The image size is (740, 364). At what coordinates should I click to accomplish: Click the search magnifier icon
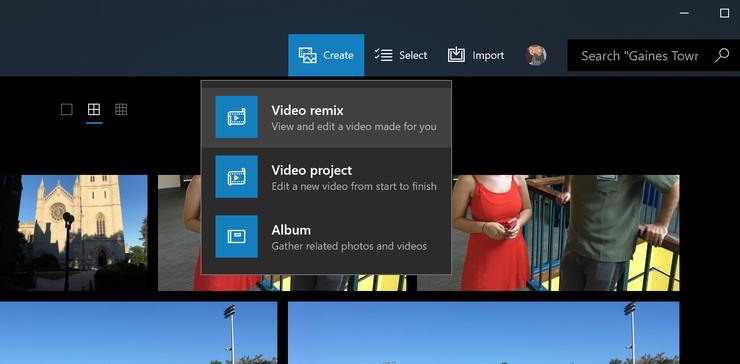click(722, 55)
